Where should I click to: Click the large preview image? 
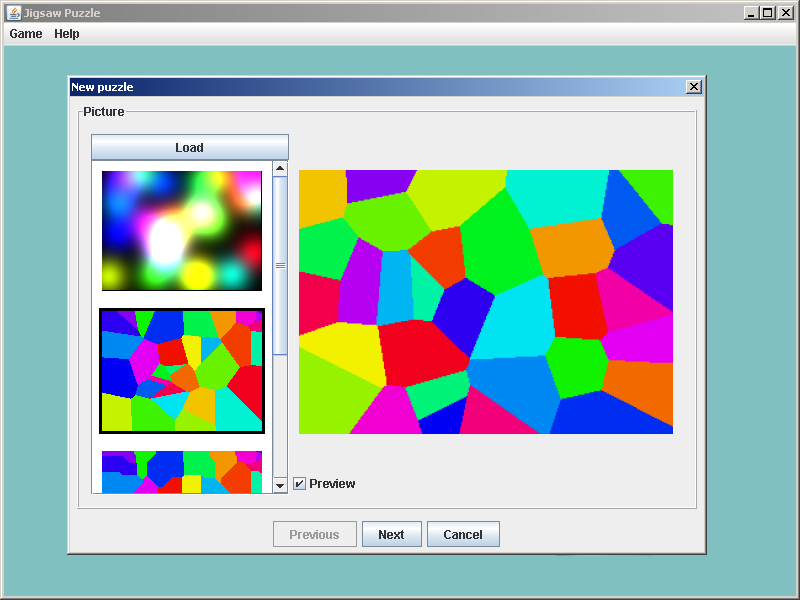click(x=486, y=302)
